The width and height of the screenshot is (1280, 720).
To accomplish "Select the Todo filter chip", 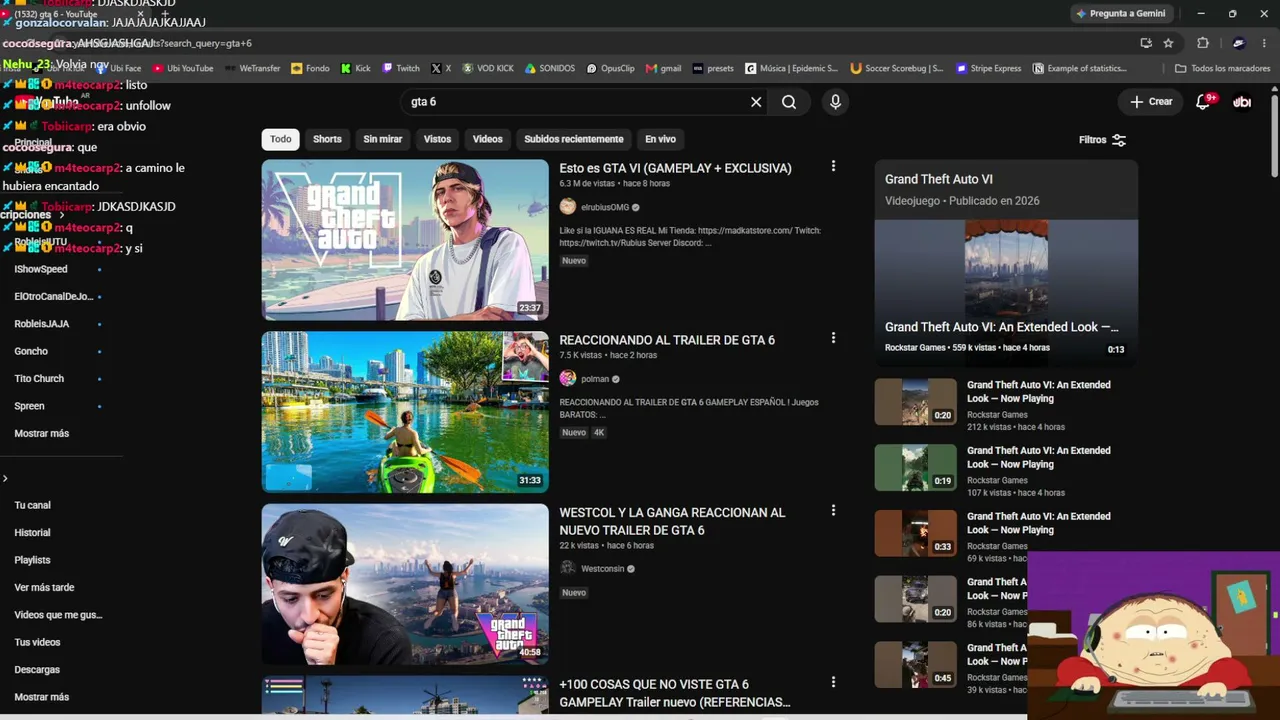I will pyautogui.click(x=281, y=139).
